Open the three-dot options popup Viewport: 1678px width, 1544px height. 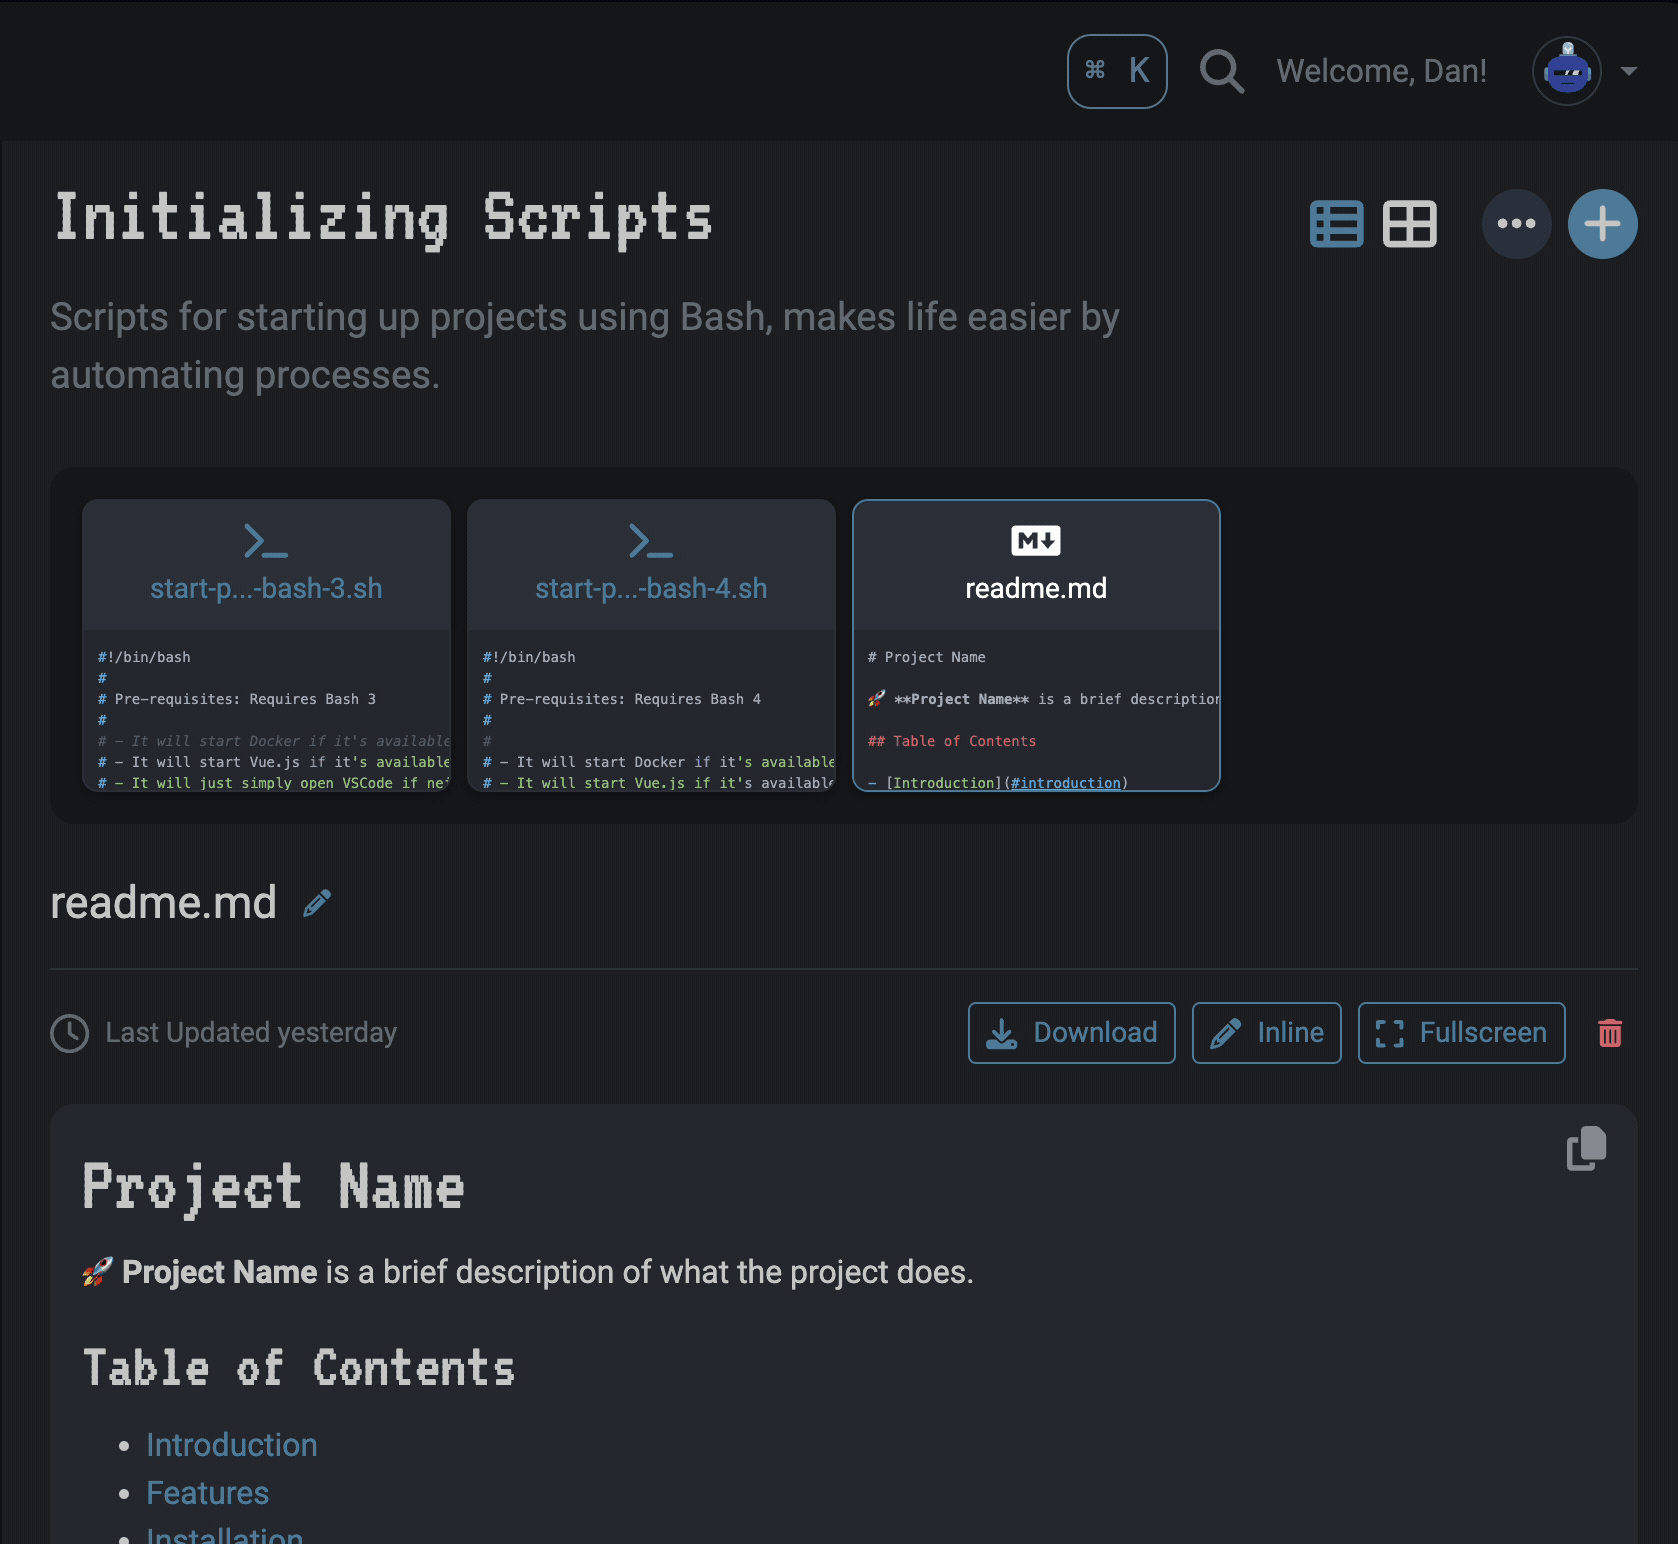(1516, 223)
